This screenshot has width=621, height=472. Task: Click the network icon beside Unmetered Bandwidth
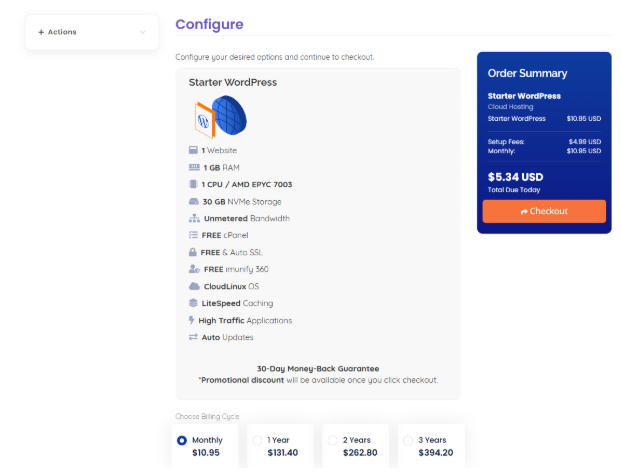click(193, 218)
